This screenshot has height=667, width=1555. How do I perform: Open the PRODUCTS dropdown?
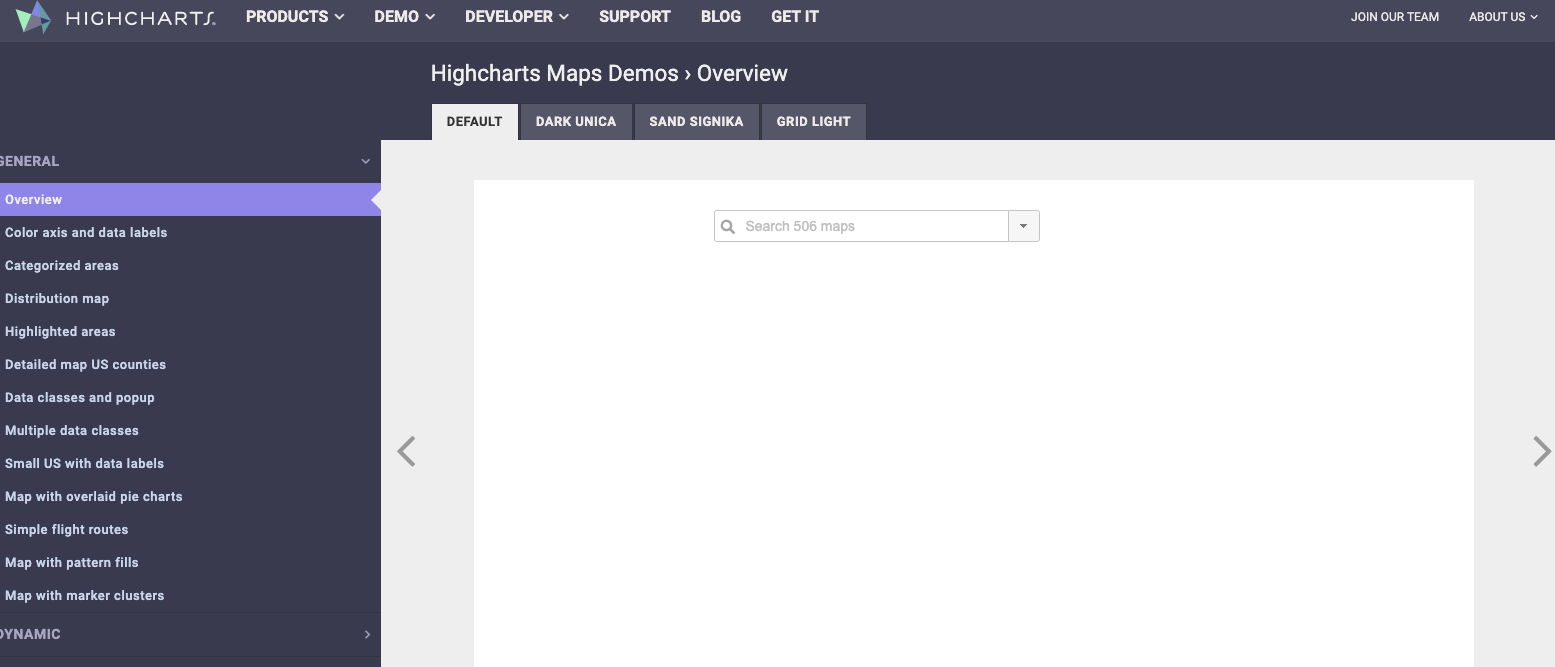click(x=294, y=16)
